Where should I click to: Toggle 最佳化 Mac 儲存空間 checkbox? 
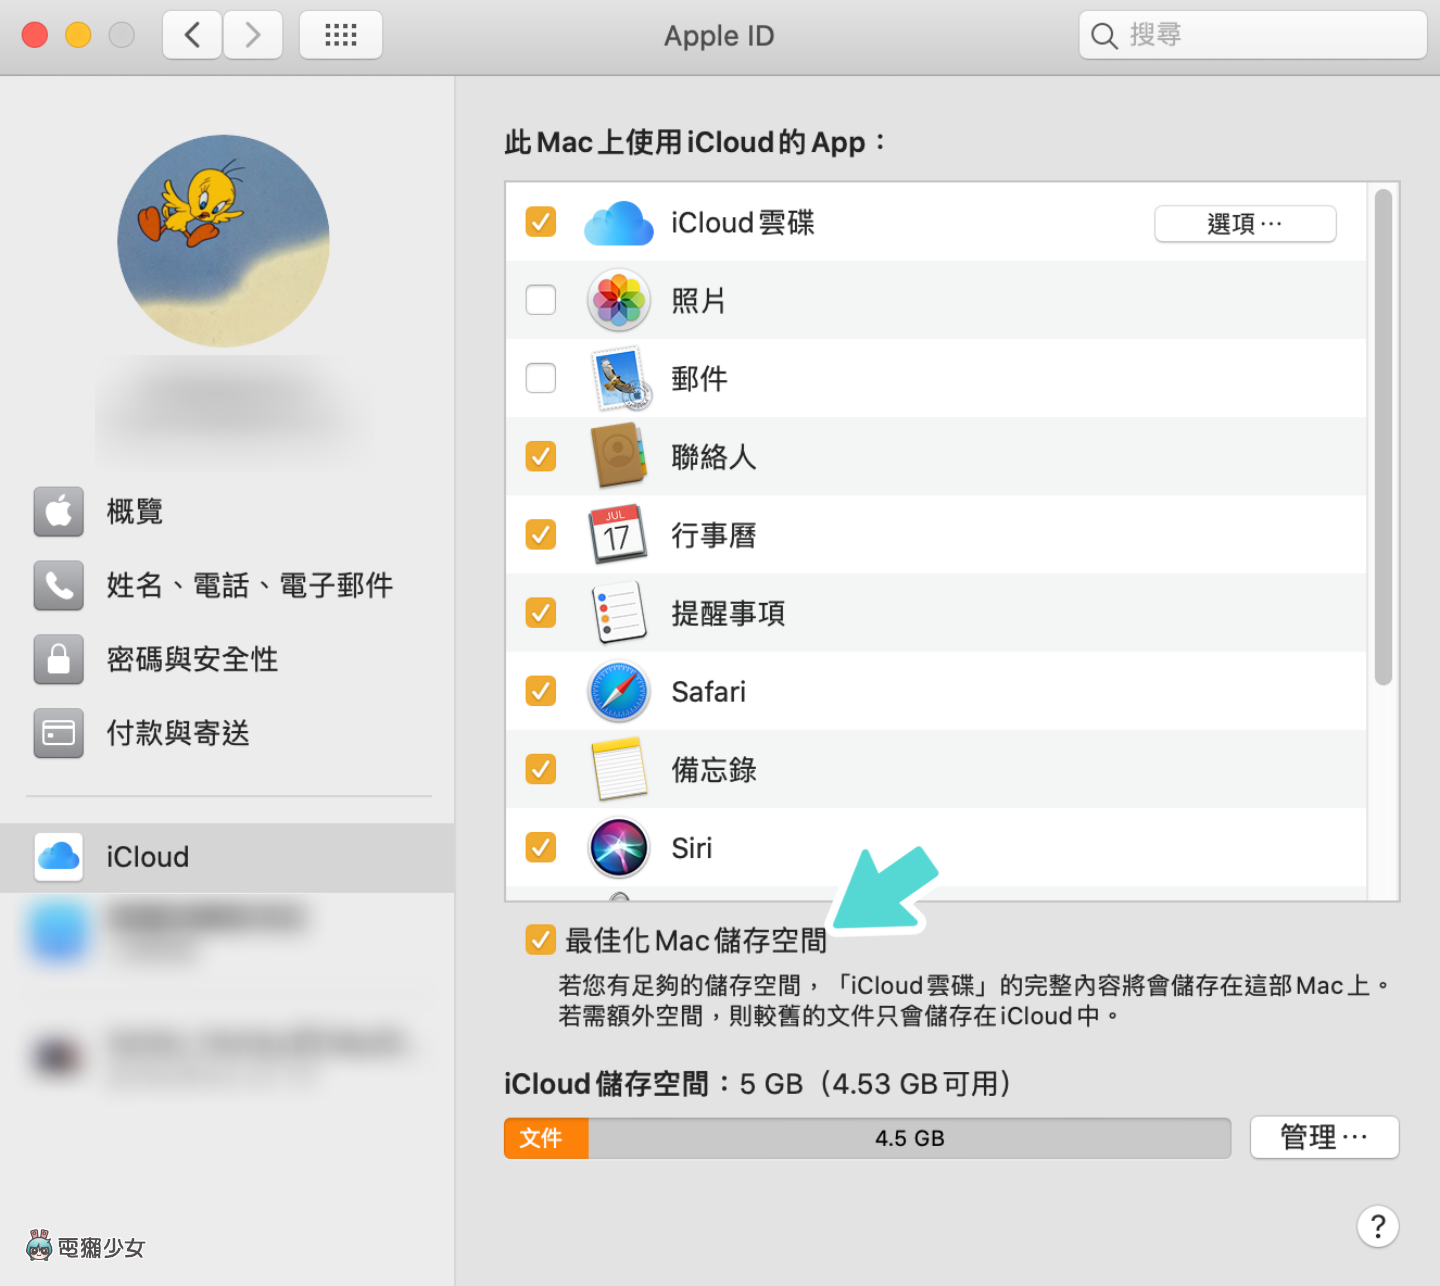pos(541,940)
